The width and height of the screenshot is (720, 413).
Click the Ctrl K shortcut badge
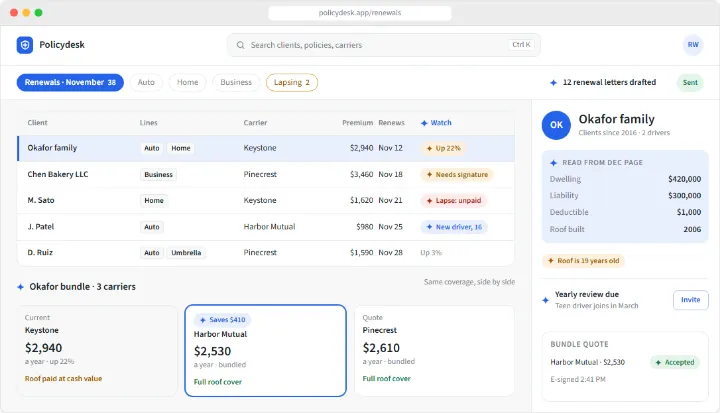521,45
